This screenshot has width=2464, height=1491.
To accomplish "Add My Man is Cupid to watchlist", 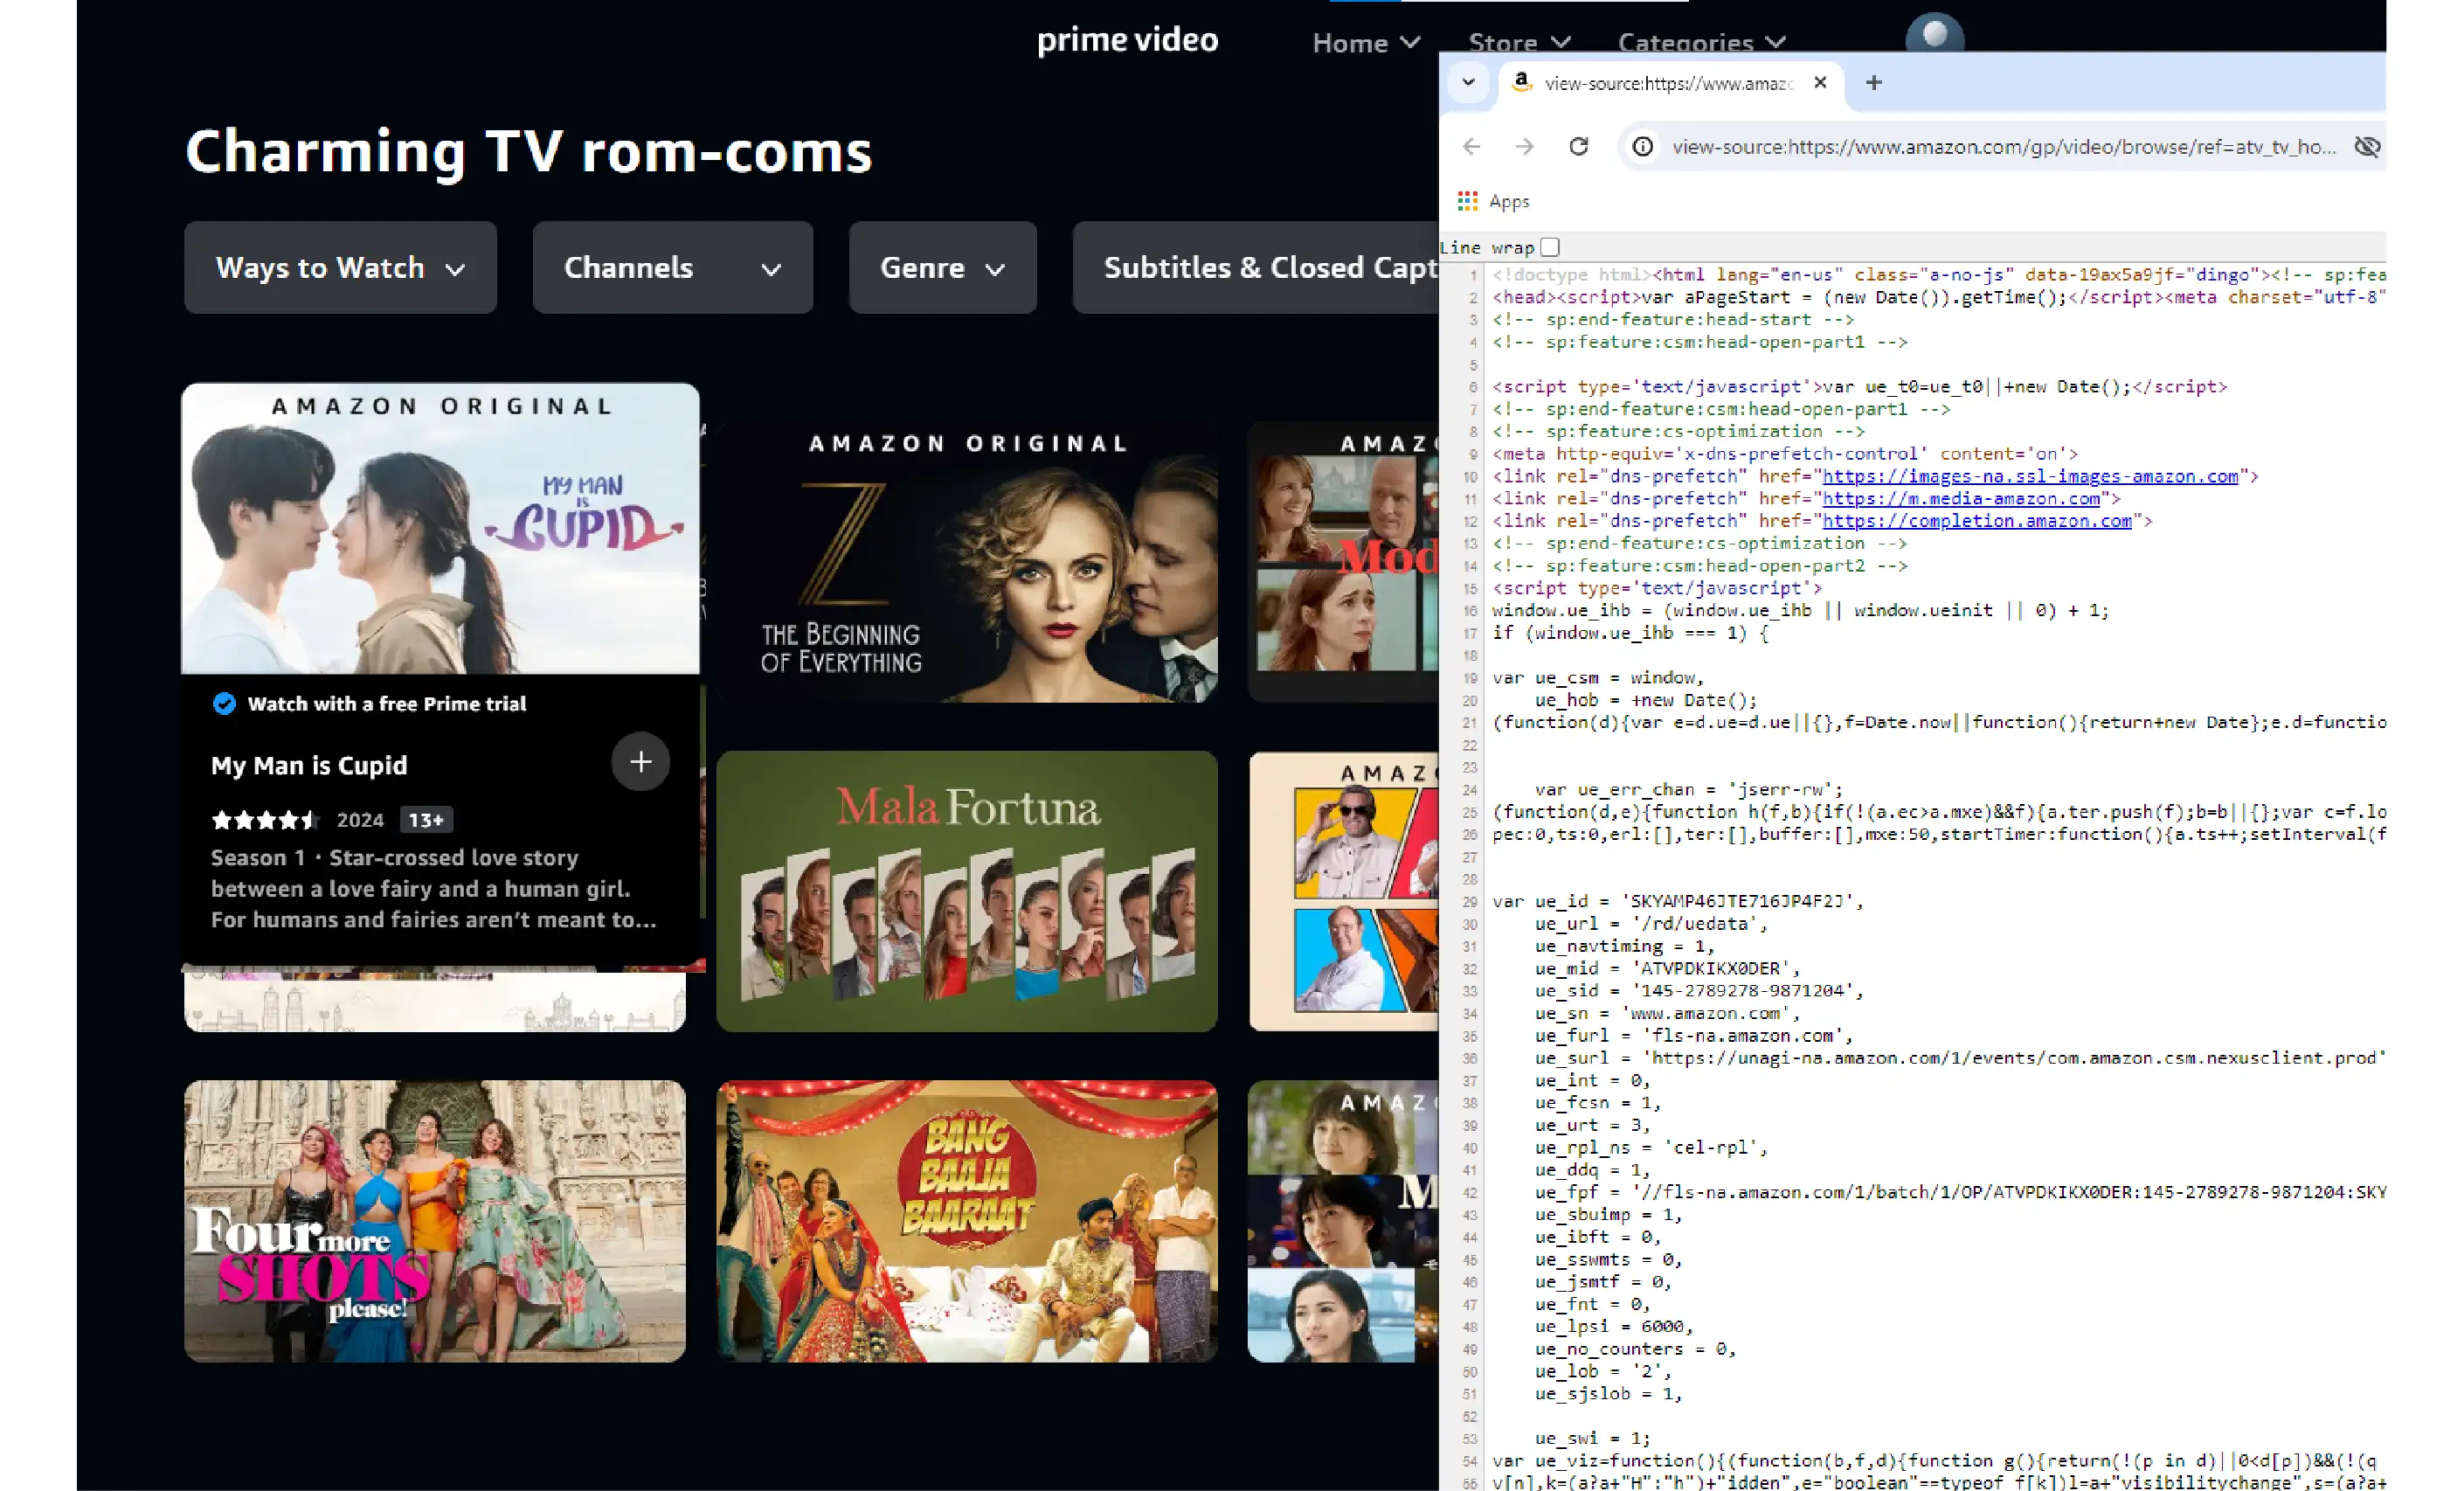I will [640, 762].
